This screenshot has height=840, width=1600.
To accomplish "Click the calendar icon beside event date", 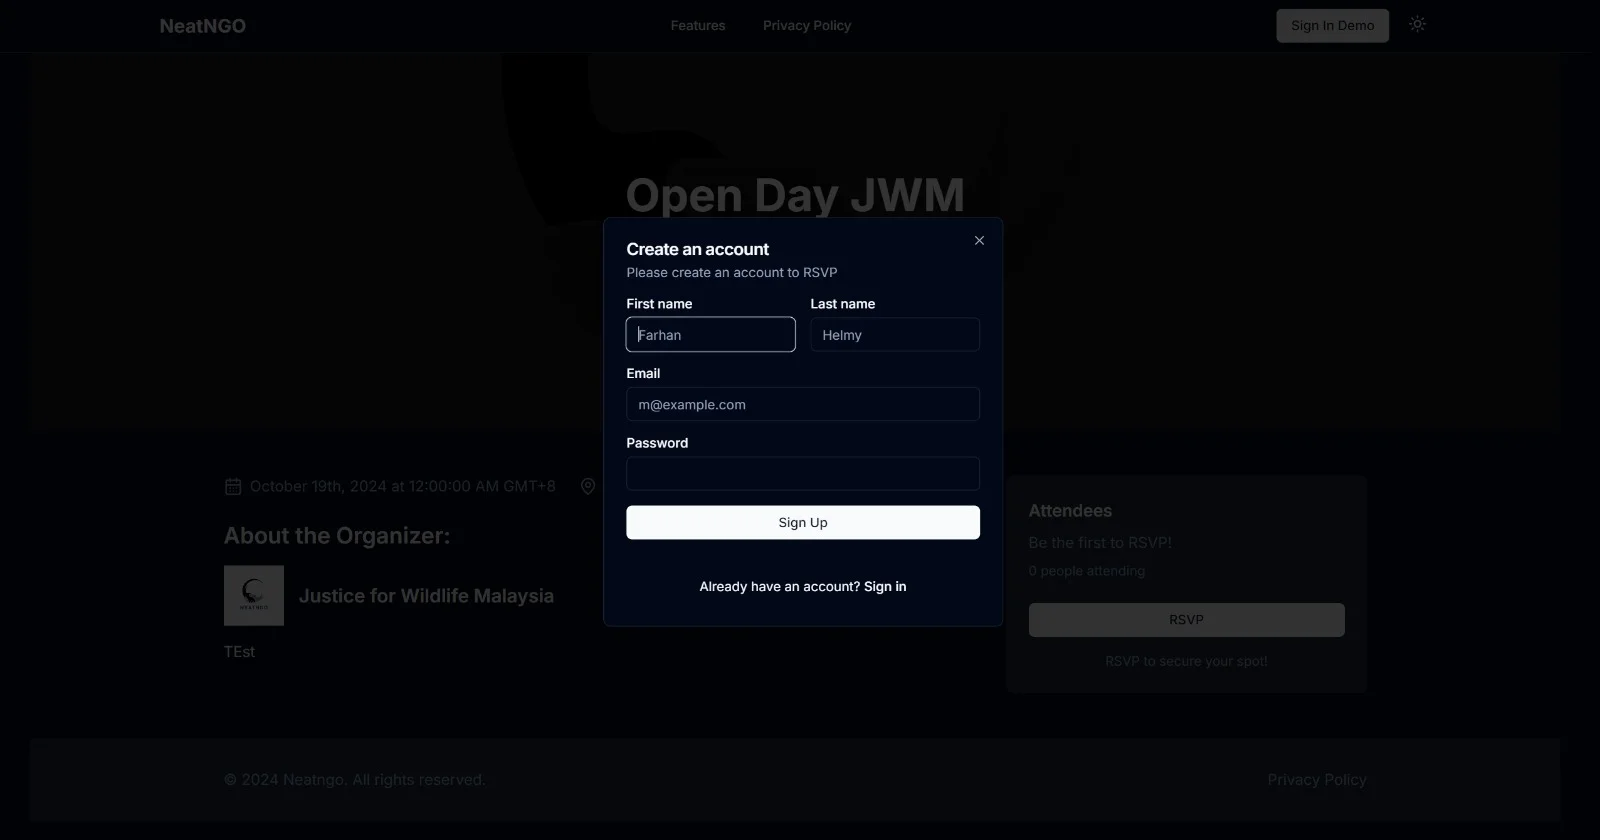I will click(x=233, y=487).
